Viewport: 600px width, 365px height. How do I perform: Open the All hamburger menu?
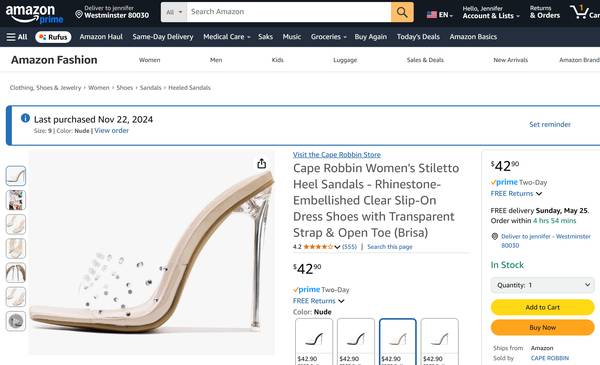tap(17, 37)
